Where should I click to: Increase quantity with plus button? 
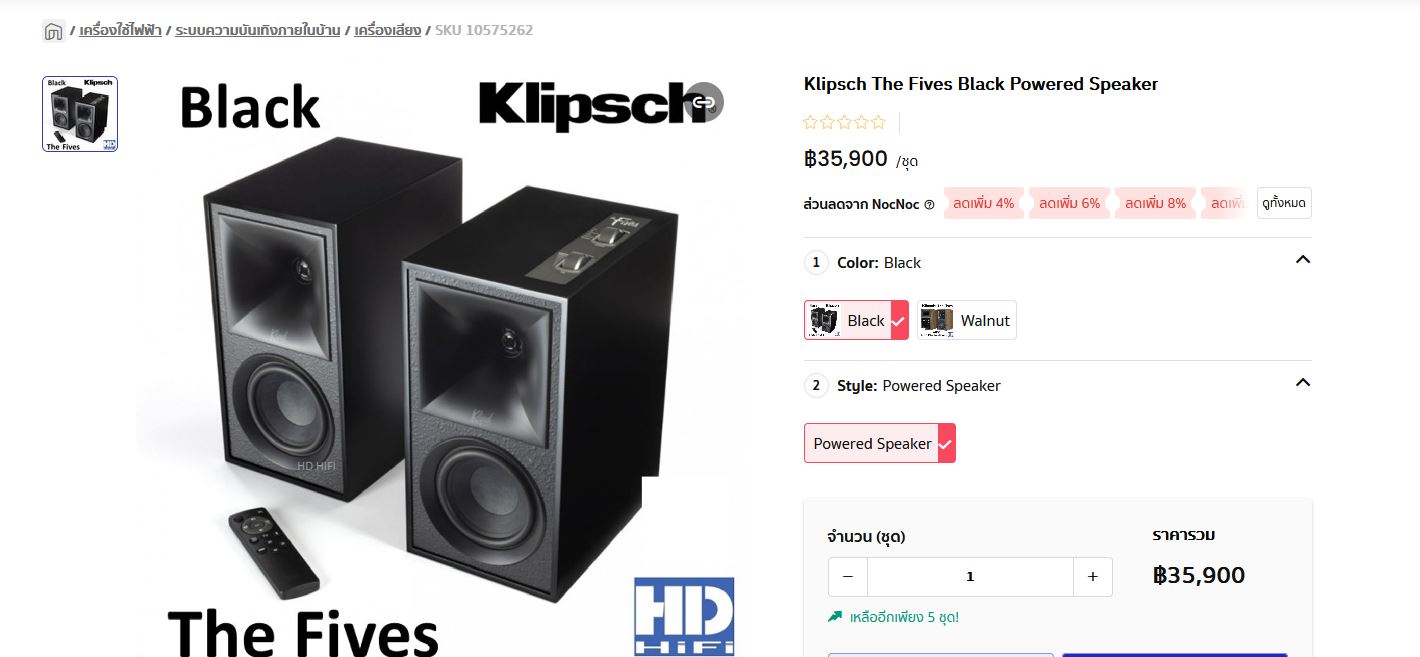click(1093, 577)
